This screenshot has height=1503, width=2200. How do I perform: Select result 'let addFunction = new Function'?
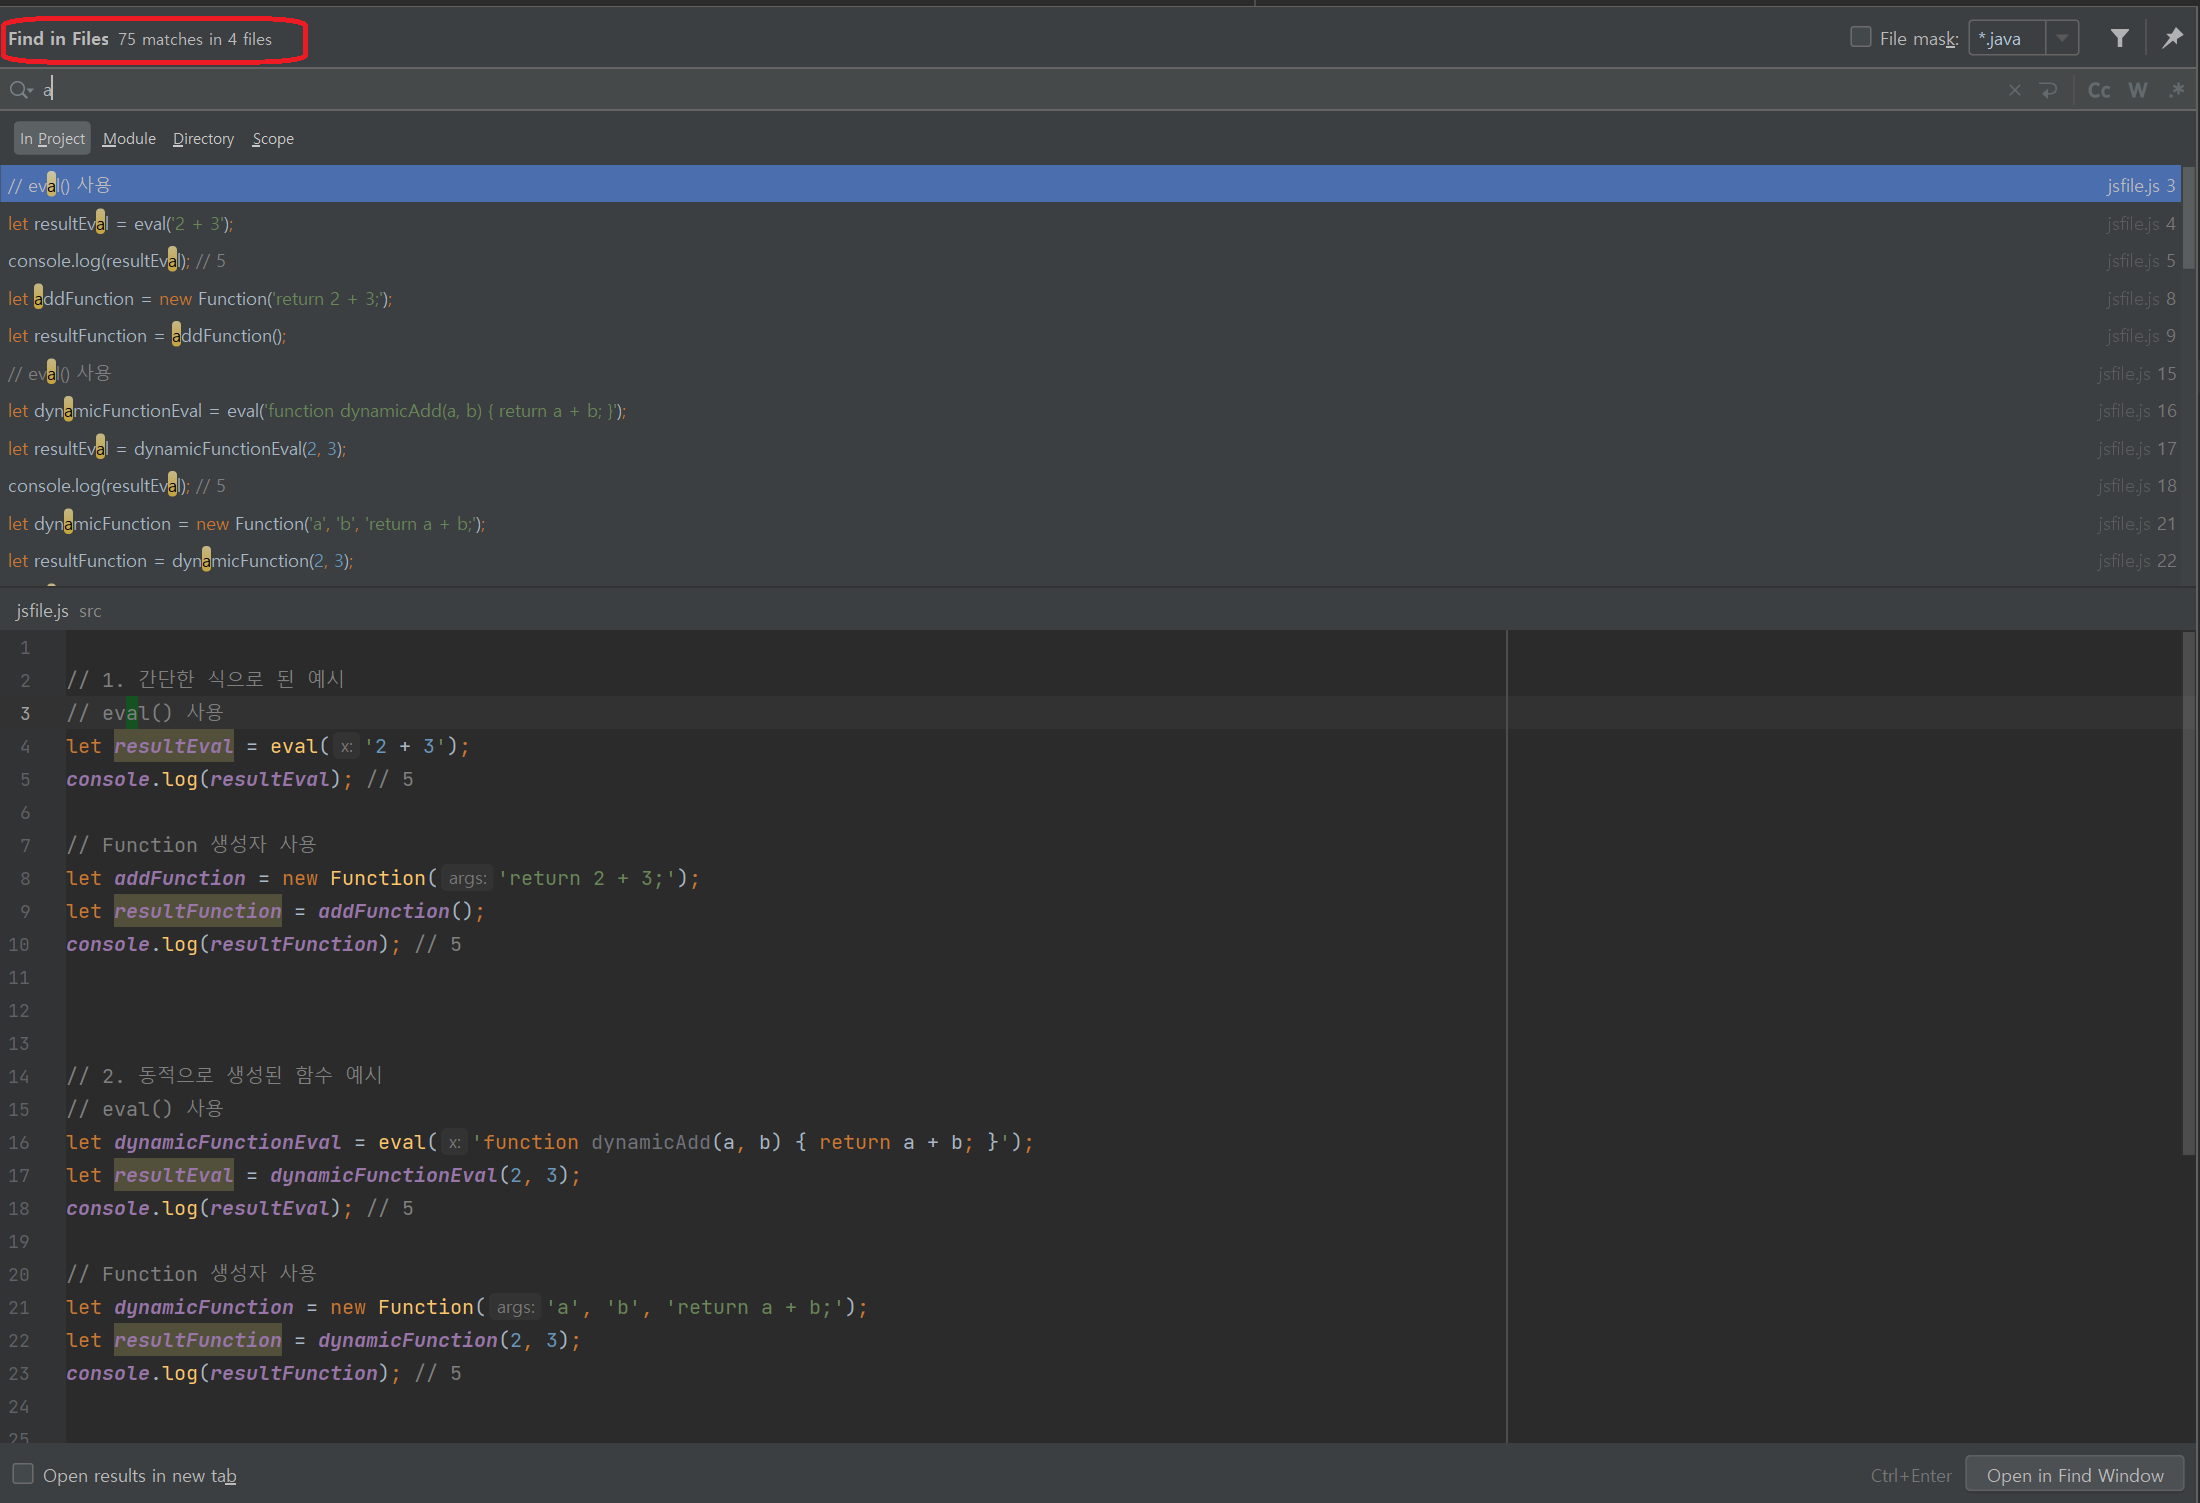[1090, 298]
